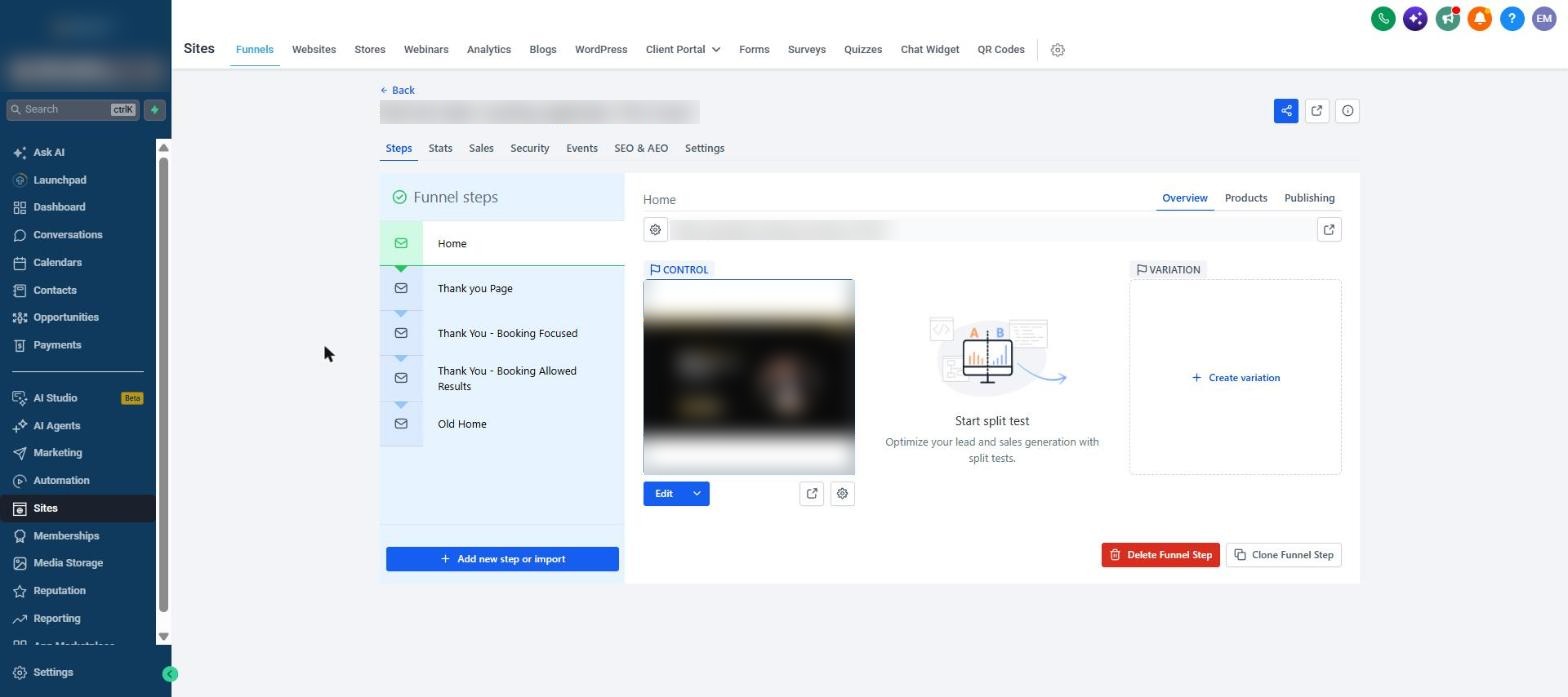This screenshot has height=697, width=1568.
Task: Click the funnel info icon
Action: 1348,111
